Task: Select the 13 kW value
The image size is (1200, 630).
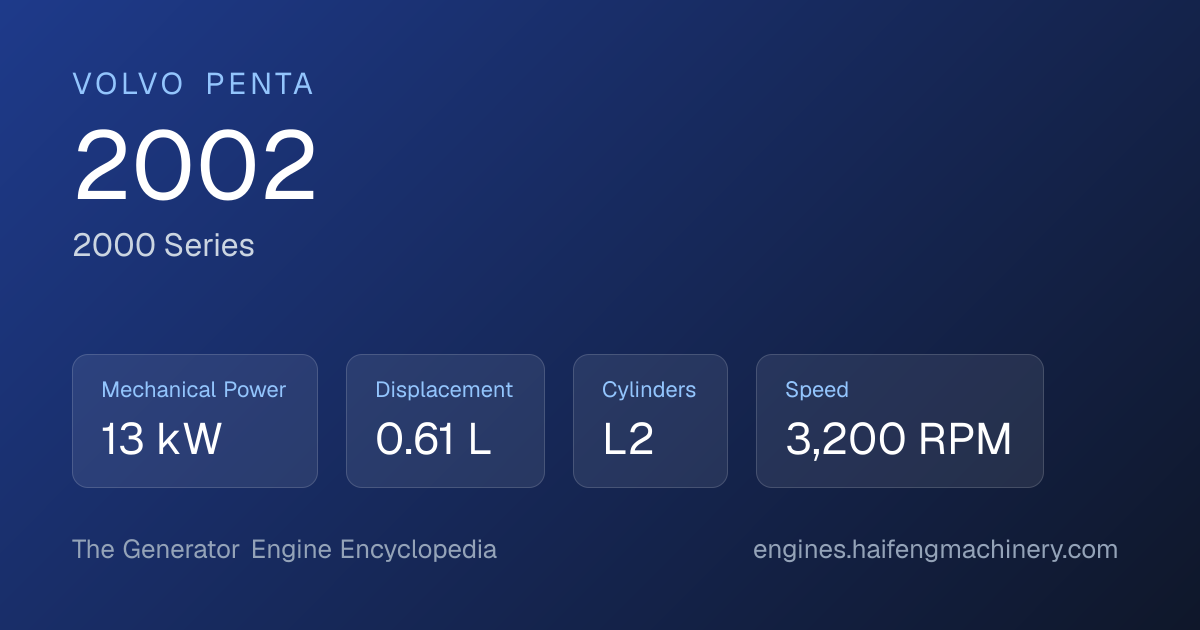Action: coord(161,440)
